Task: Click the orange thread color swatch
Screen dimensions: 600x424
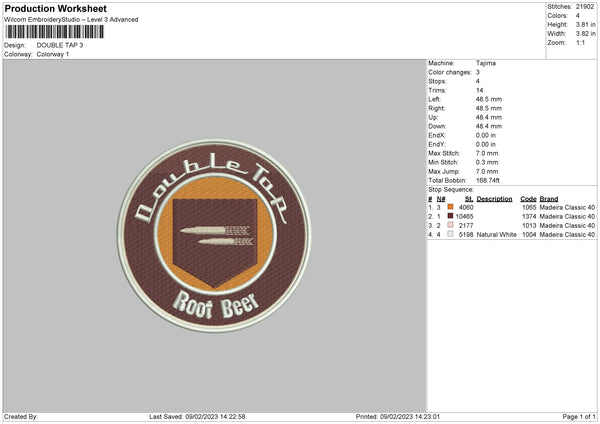Action: pos(450,207)
